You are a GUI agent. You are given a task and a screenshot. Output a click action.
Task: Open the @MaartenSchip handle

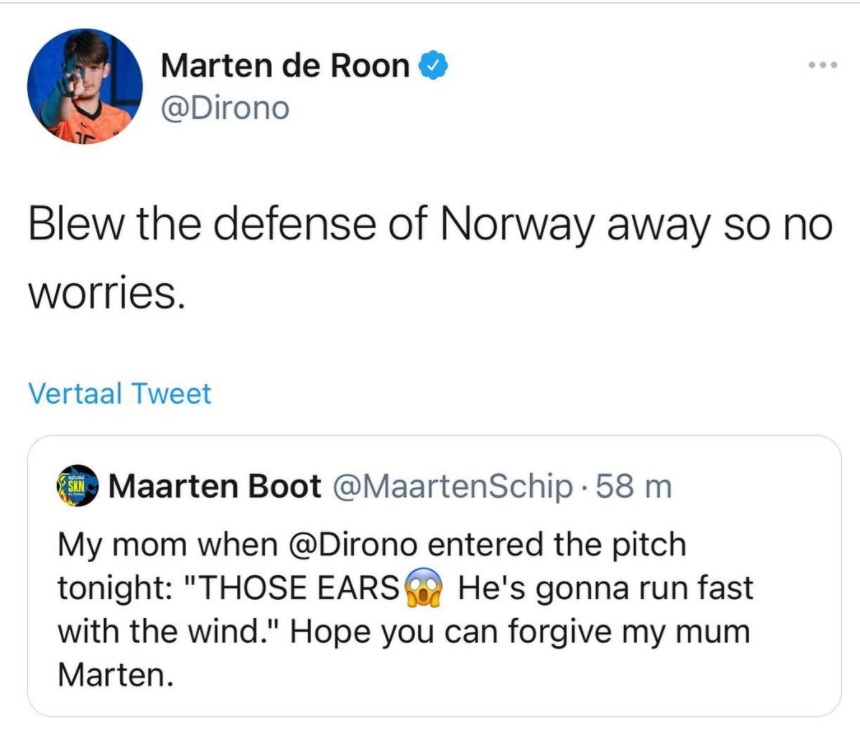tap(454, 487)
